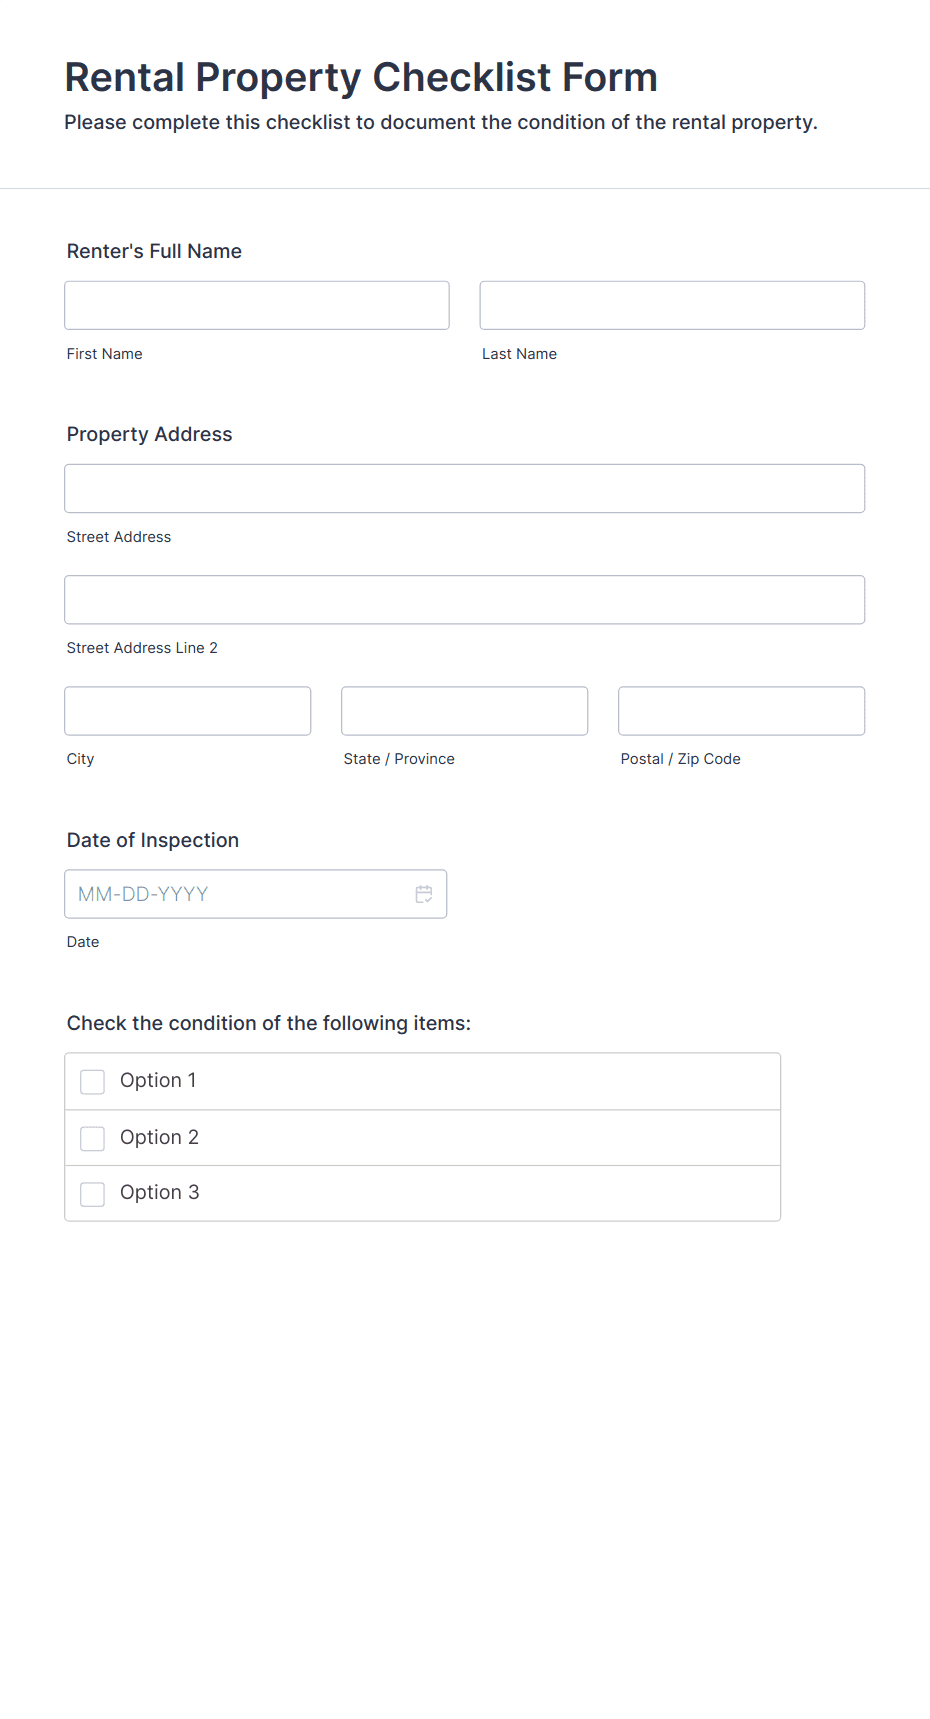Select the Option 3 row label
The width and height of the screenshot is (930, 1719).
(159, 1192)
